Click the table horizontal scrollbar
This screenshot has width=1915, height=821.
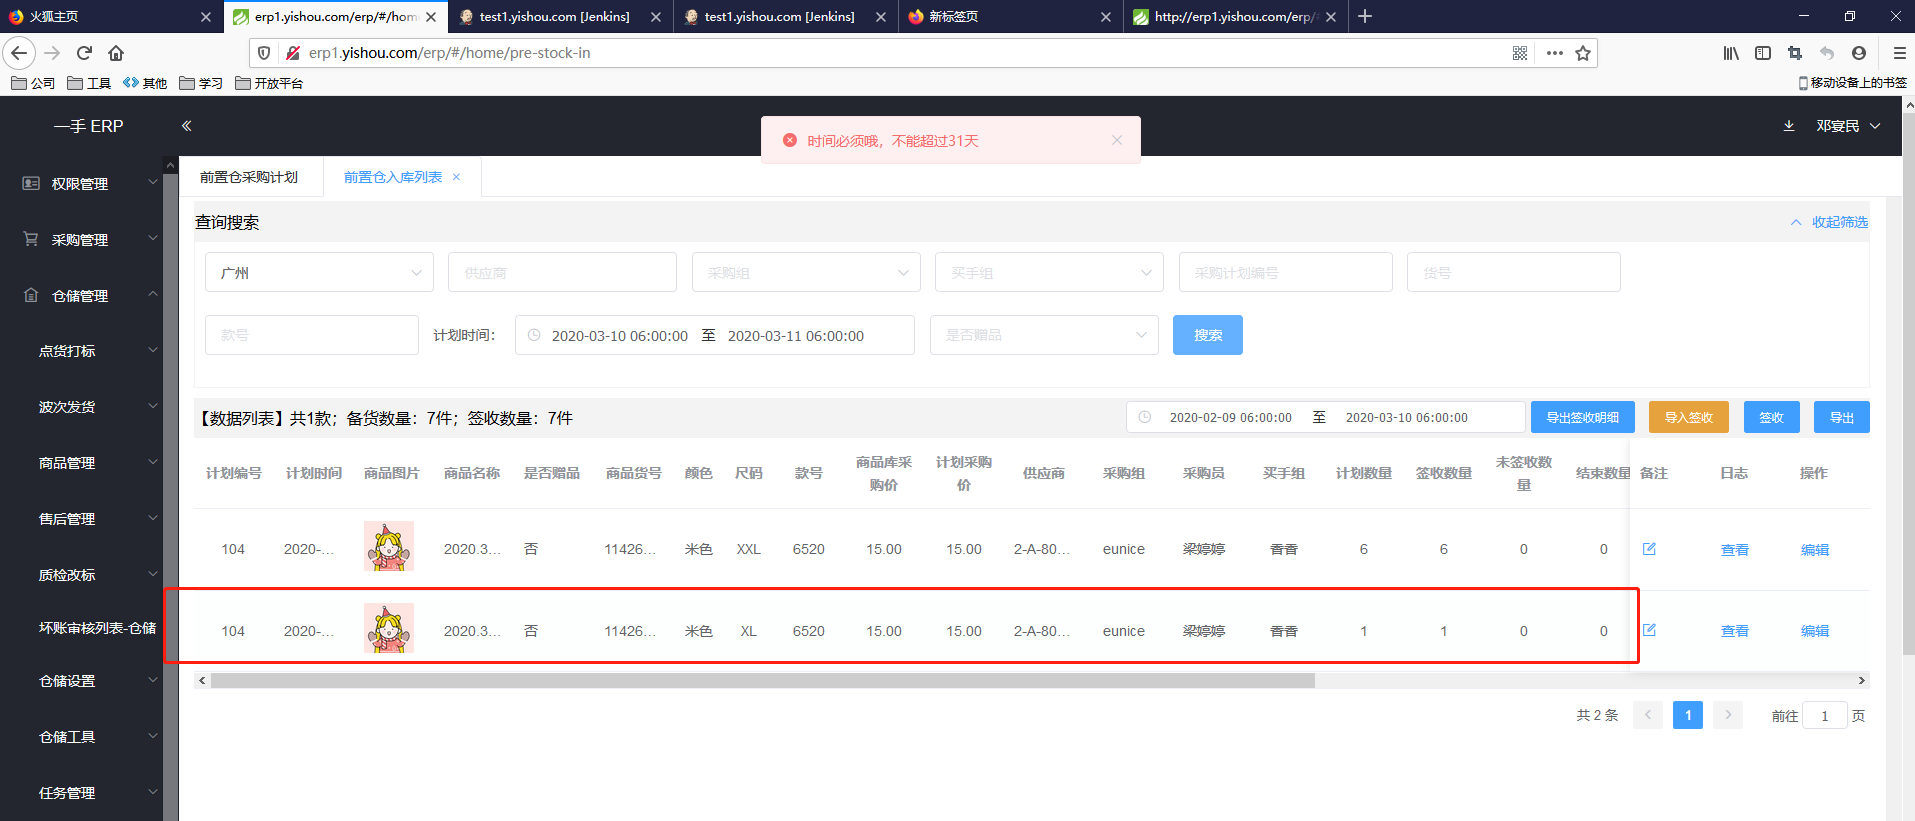763,680
